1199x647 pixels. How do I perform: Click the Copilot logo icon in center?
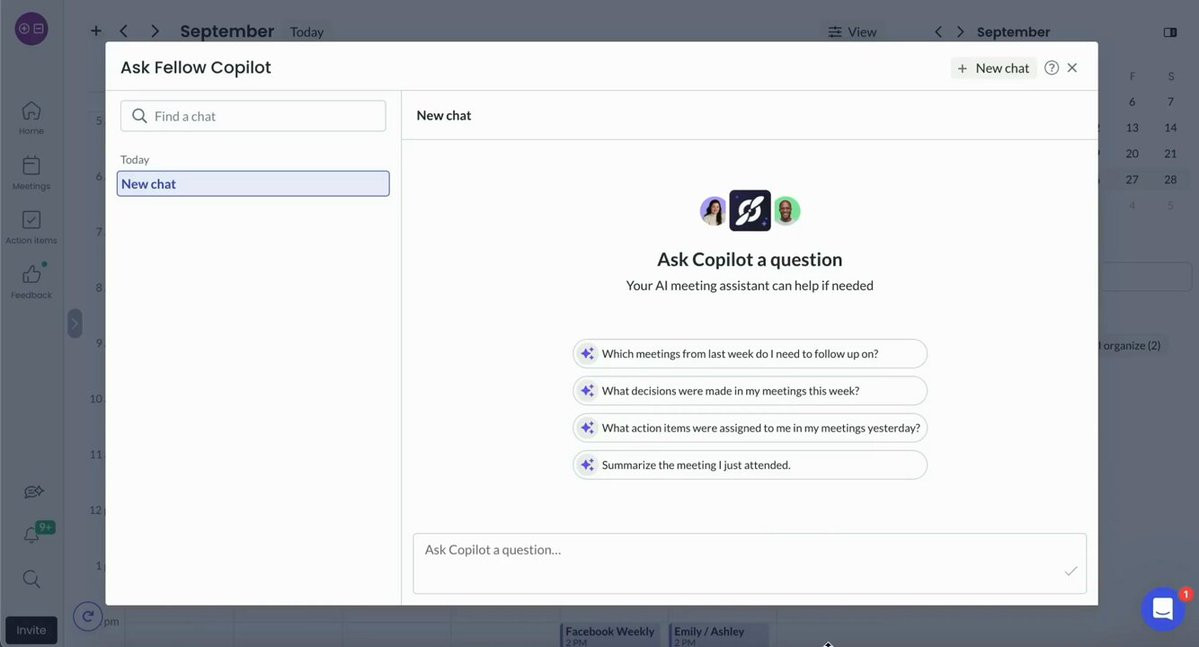pyautogui.click(x=749, y=210)
